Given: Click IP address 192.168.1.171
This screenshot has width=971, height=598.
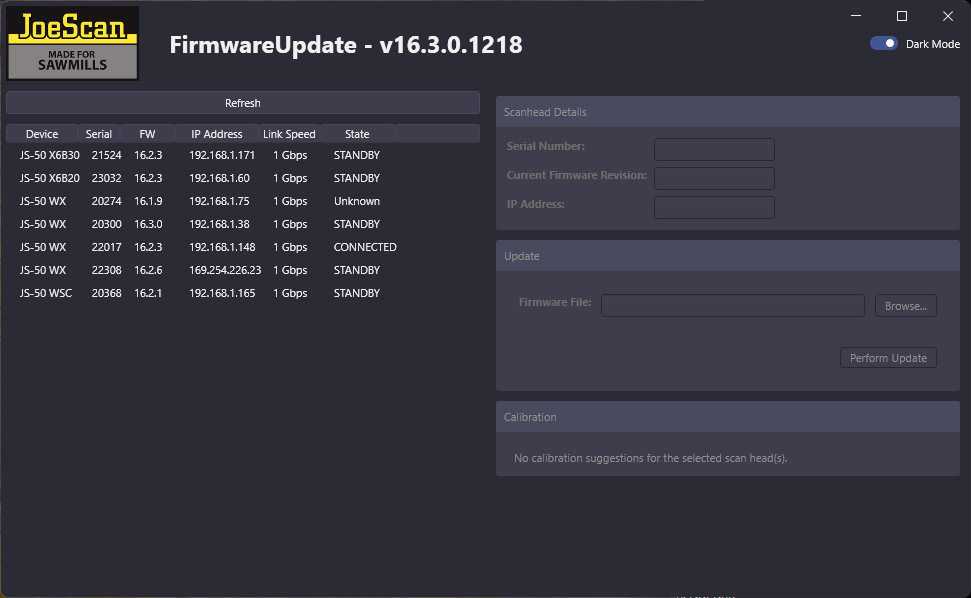Looking at the screenshot, I should pos(222,155).
